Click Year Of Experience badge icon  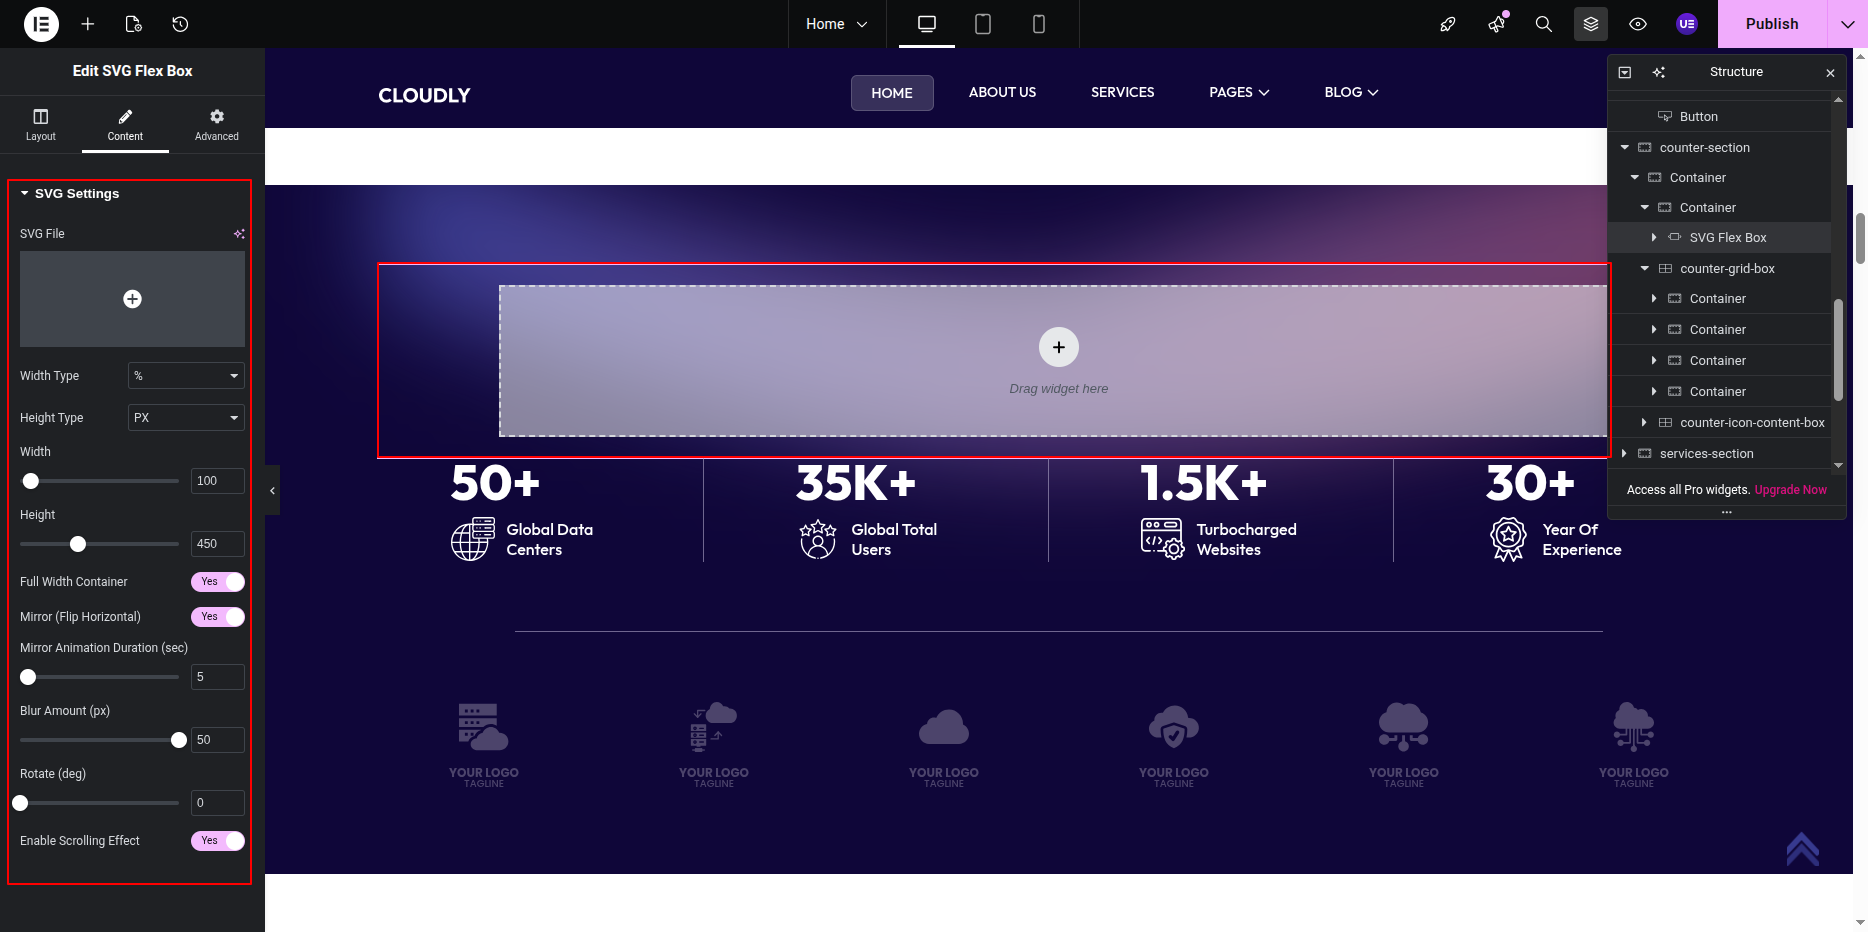pos(1508,539)
